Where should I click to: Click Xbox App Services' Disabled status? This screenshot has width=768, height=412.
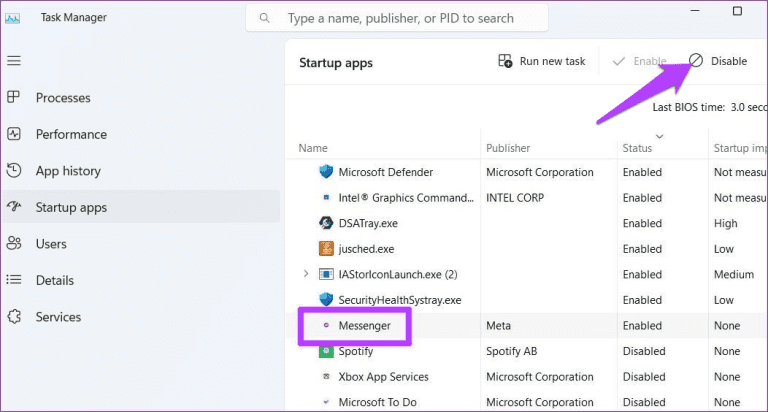pyautogui.click(x=644, y=377)
